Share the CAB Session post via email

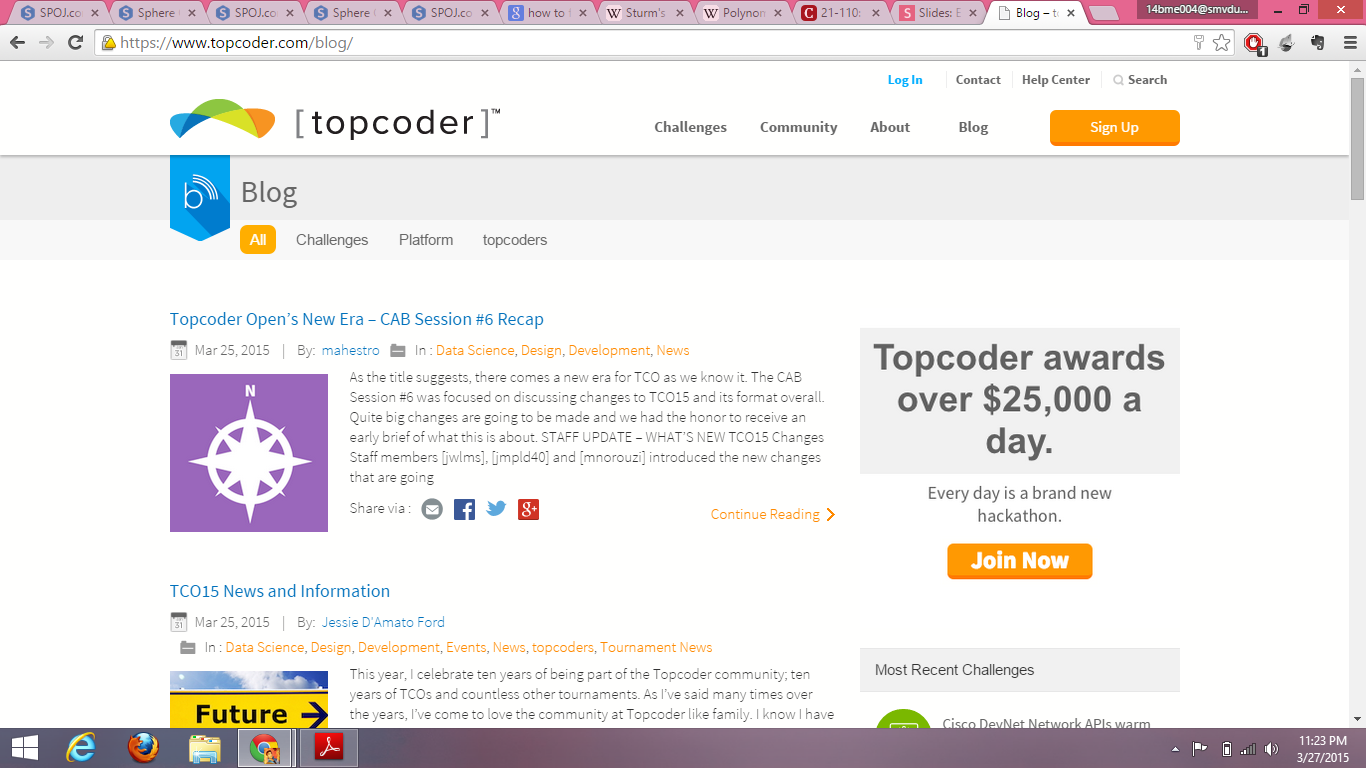432,509
